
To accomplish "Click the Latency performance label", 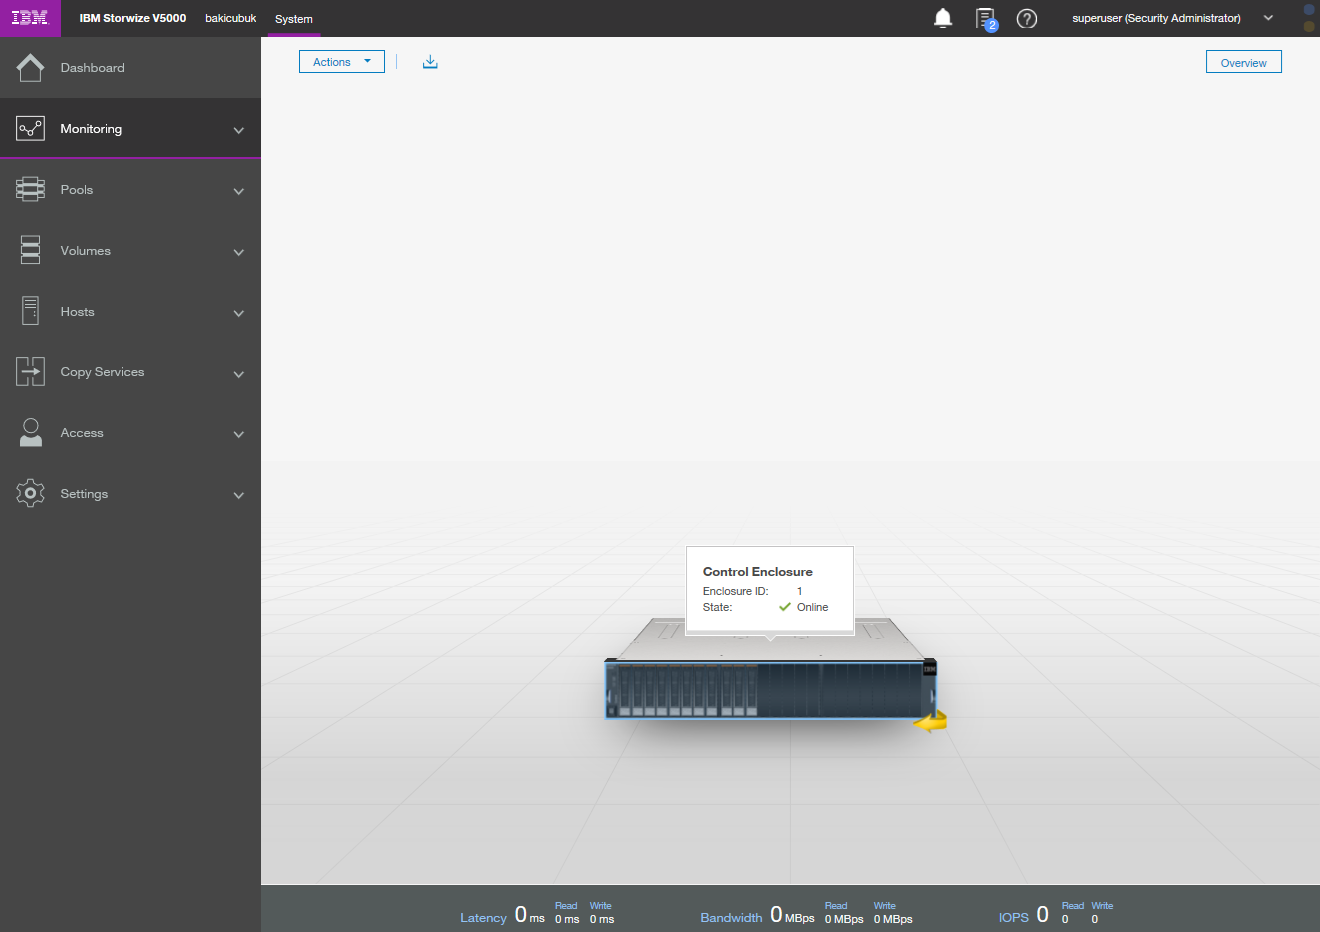I will [483, 918].
